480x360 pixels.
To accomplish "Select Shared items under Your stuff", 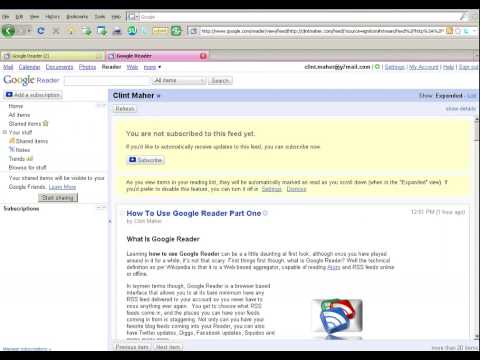I will (32, 141).
